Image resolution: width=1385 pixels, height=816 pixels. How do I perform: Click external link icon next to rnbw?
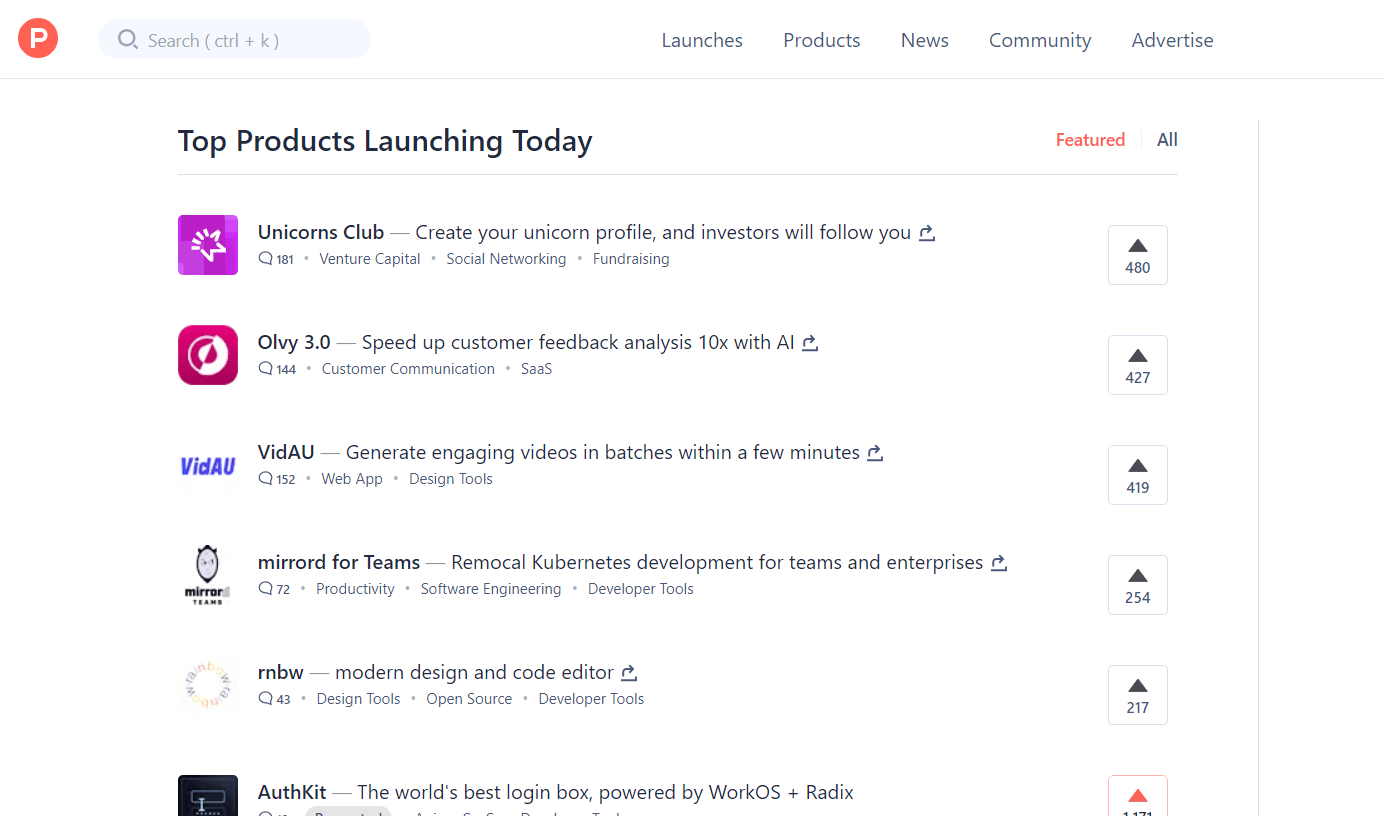[629, 673]
